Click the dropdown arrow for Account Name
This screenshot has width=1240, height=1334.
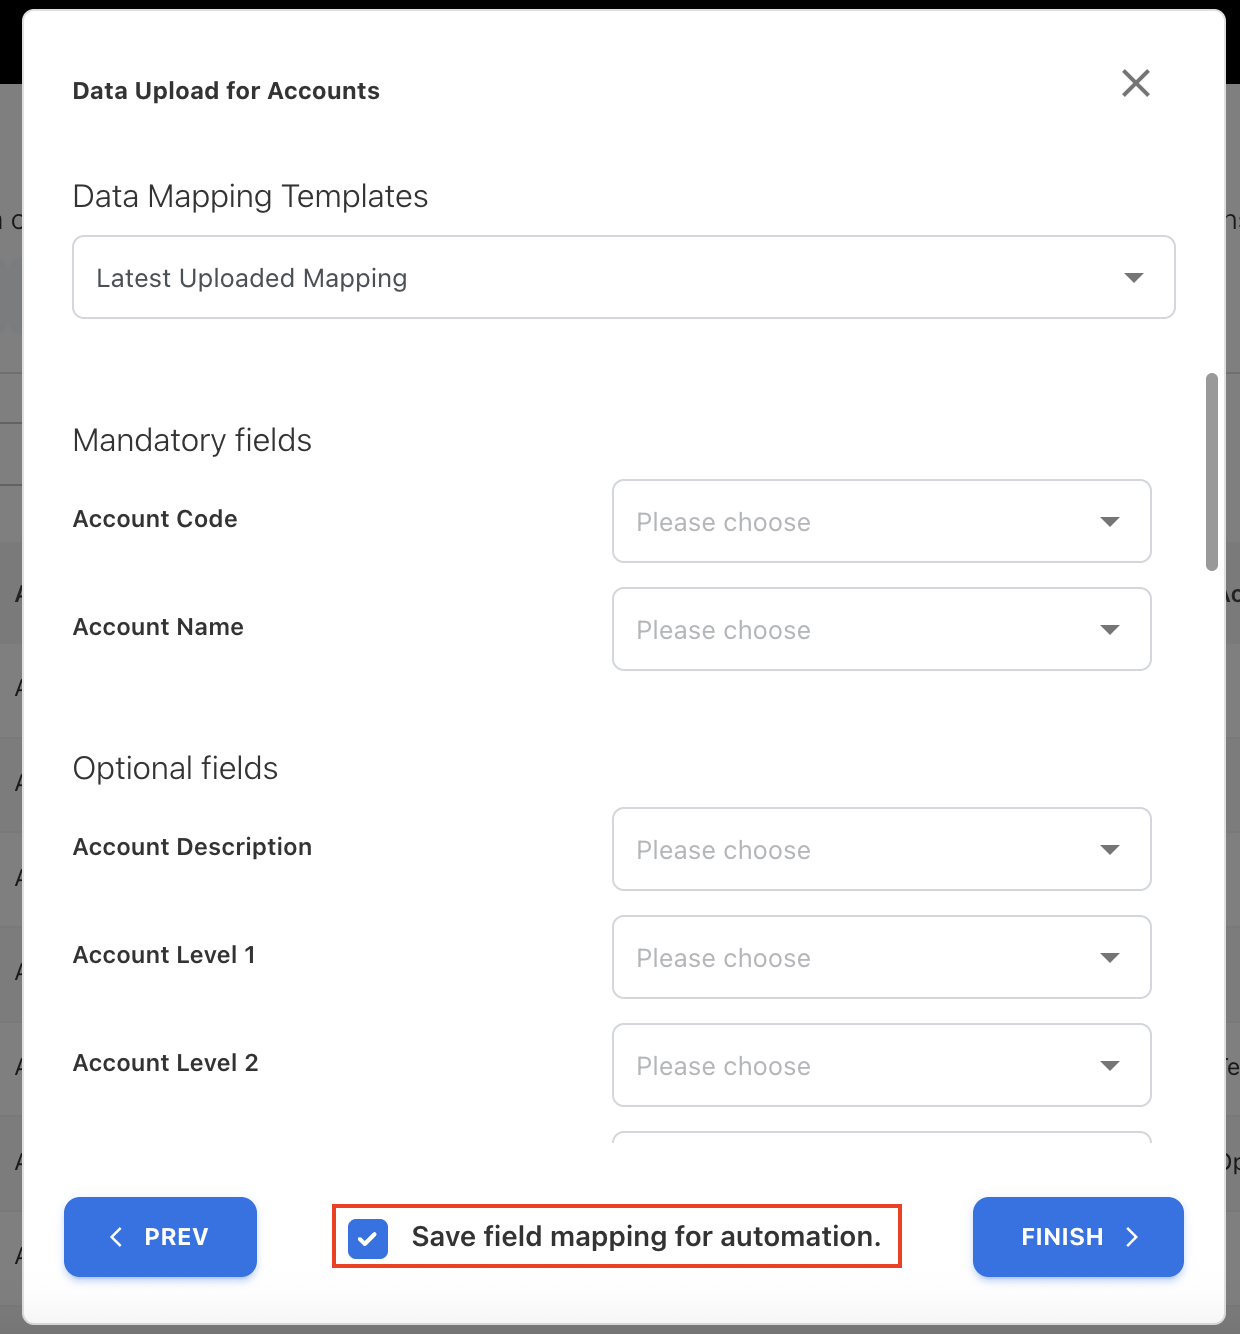tap(1109, 629)
